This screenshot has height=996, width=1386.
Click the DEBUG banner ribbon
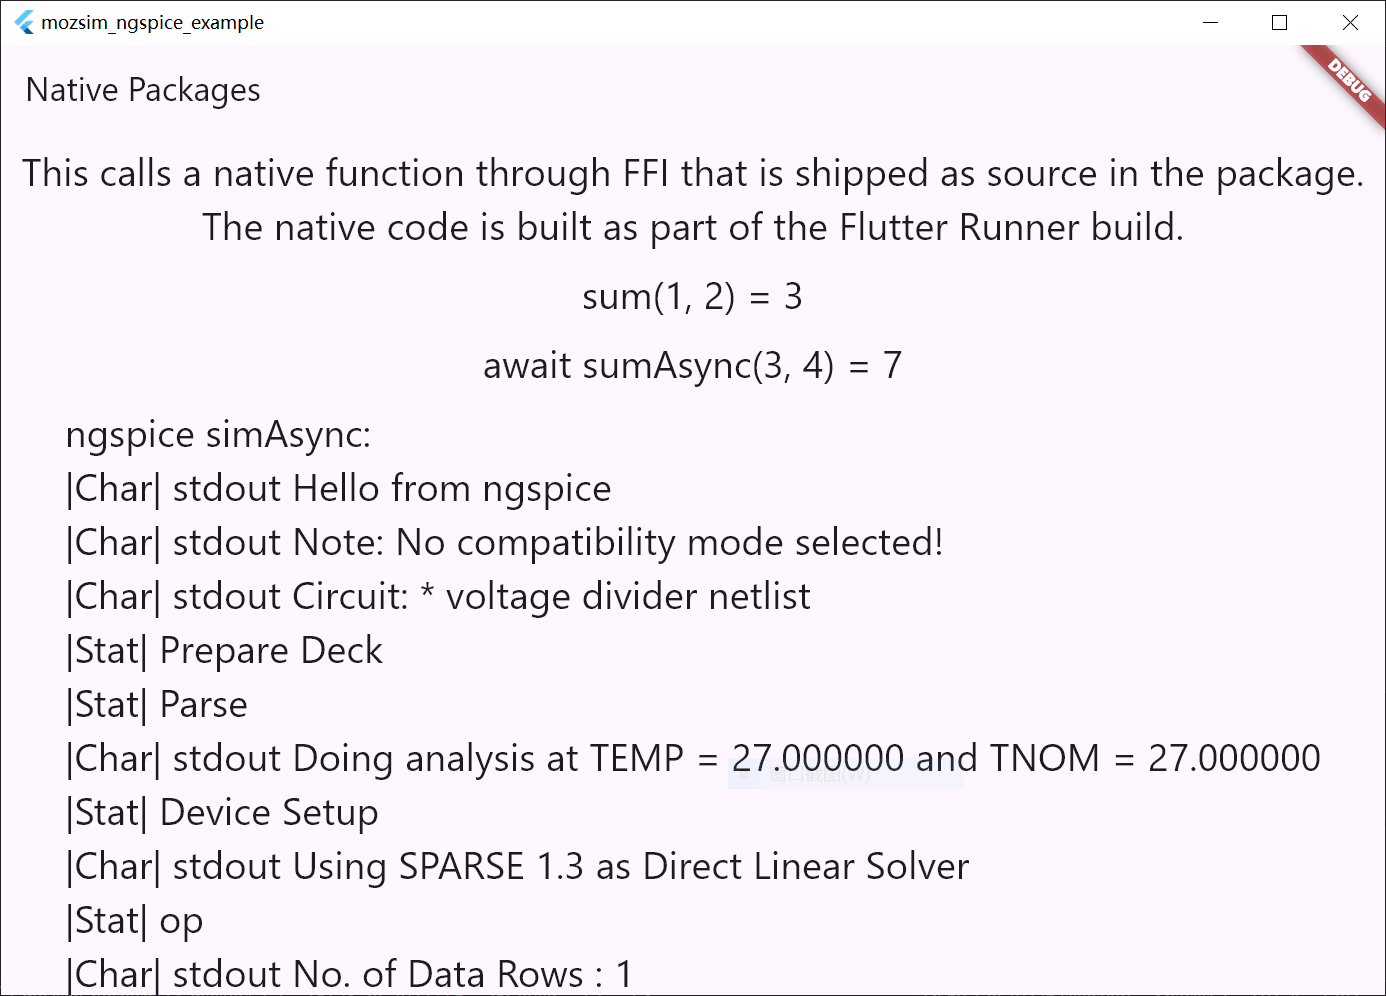tap(1347, 82)
